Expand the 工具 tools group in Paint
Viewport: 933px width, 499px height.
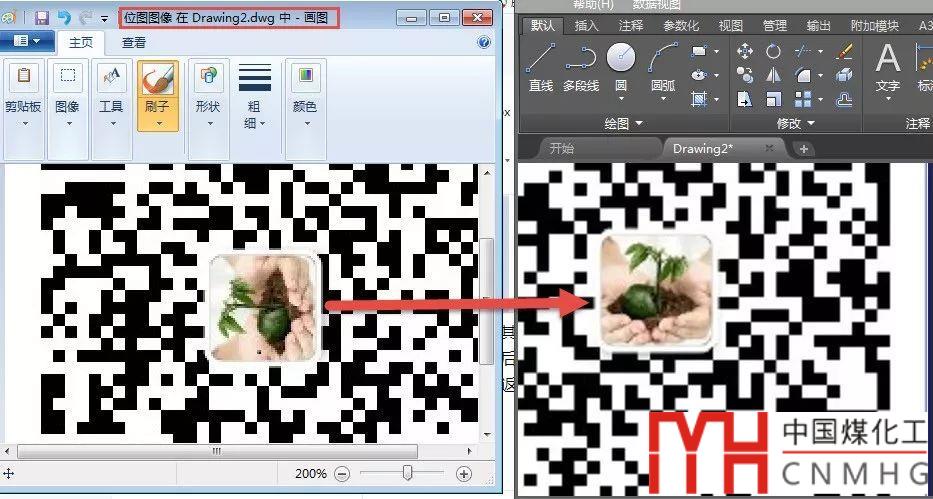pos(112,109)
